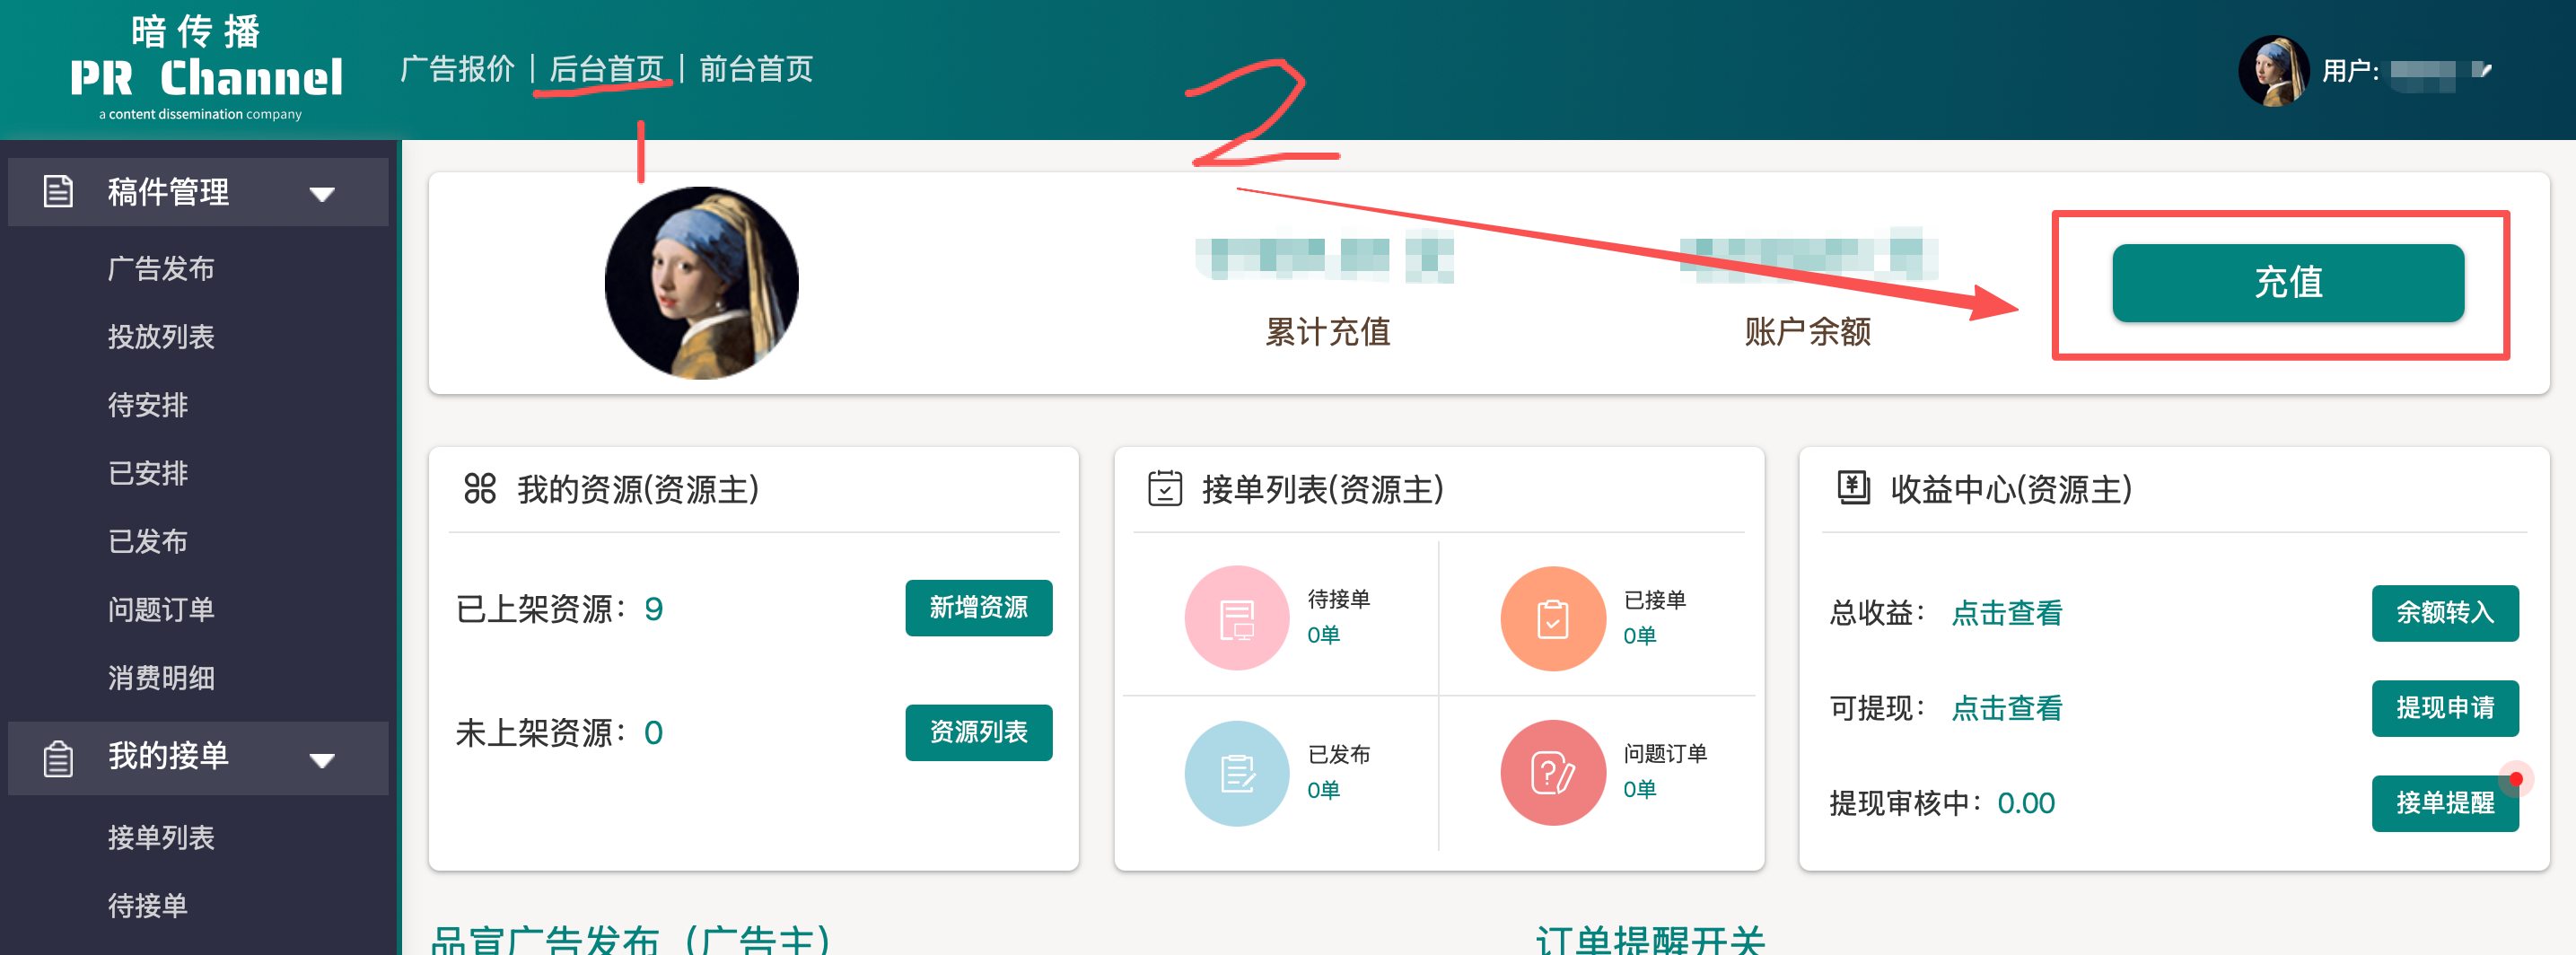Viewport: 2576px width, 955px height.
Task: Click the 提现申请 withdrawal button
Action: (2444, 708)
